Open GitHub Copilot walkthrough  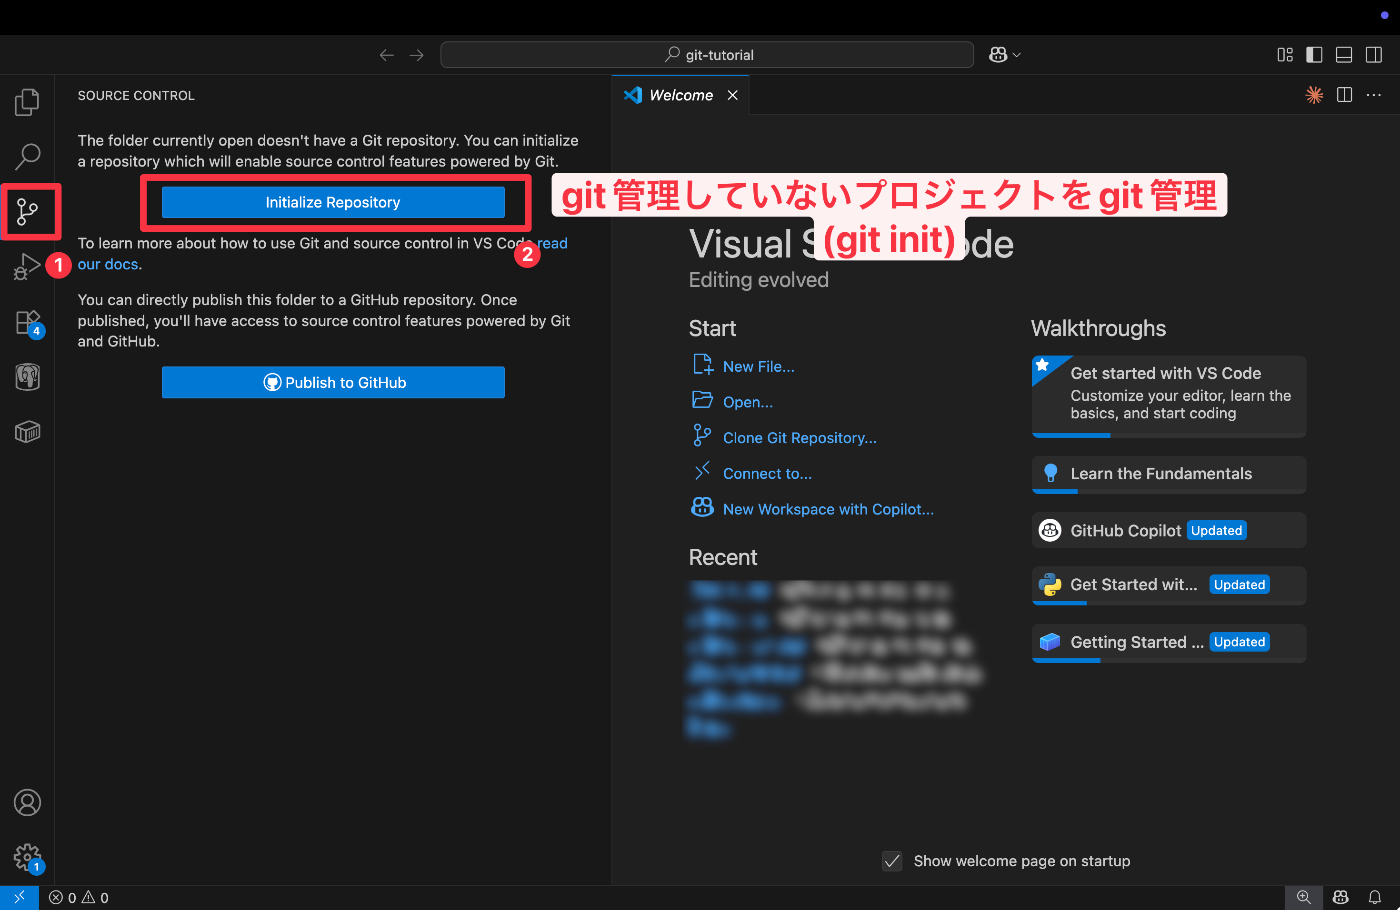coord(1169,530)
